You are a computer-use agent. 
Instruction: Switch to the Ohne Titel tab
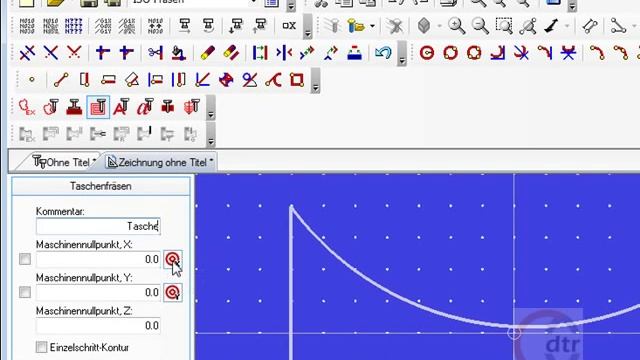coord(64,162)
